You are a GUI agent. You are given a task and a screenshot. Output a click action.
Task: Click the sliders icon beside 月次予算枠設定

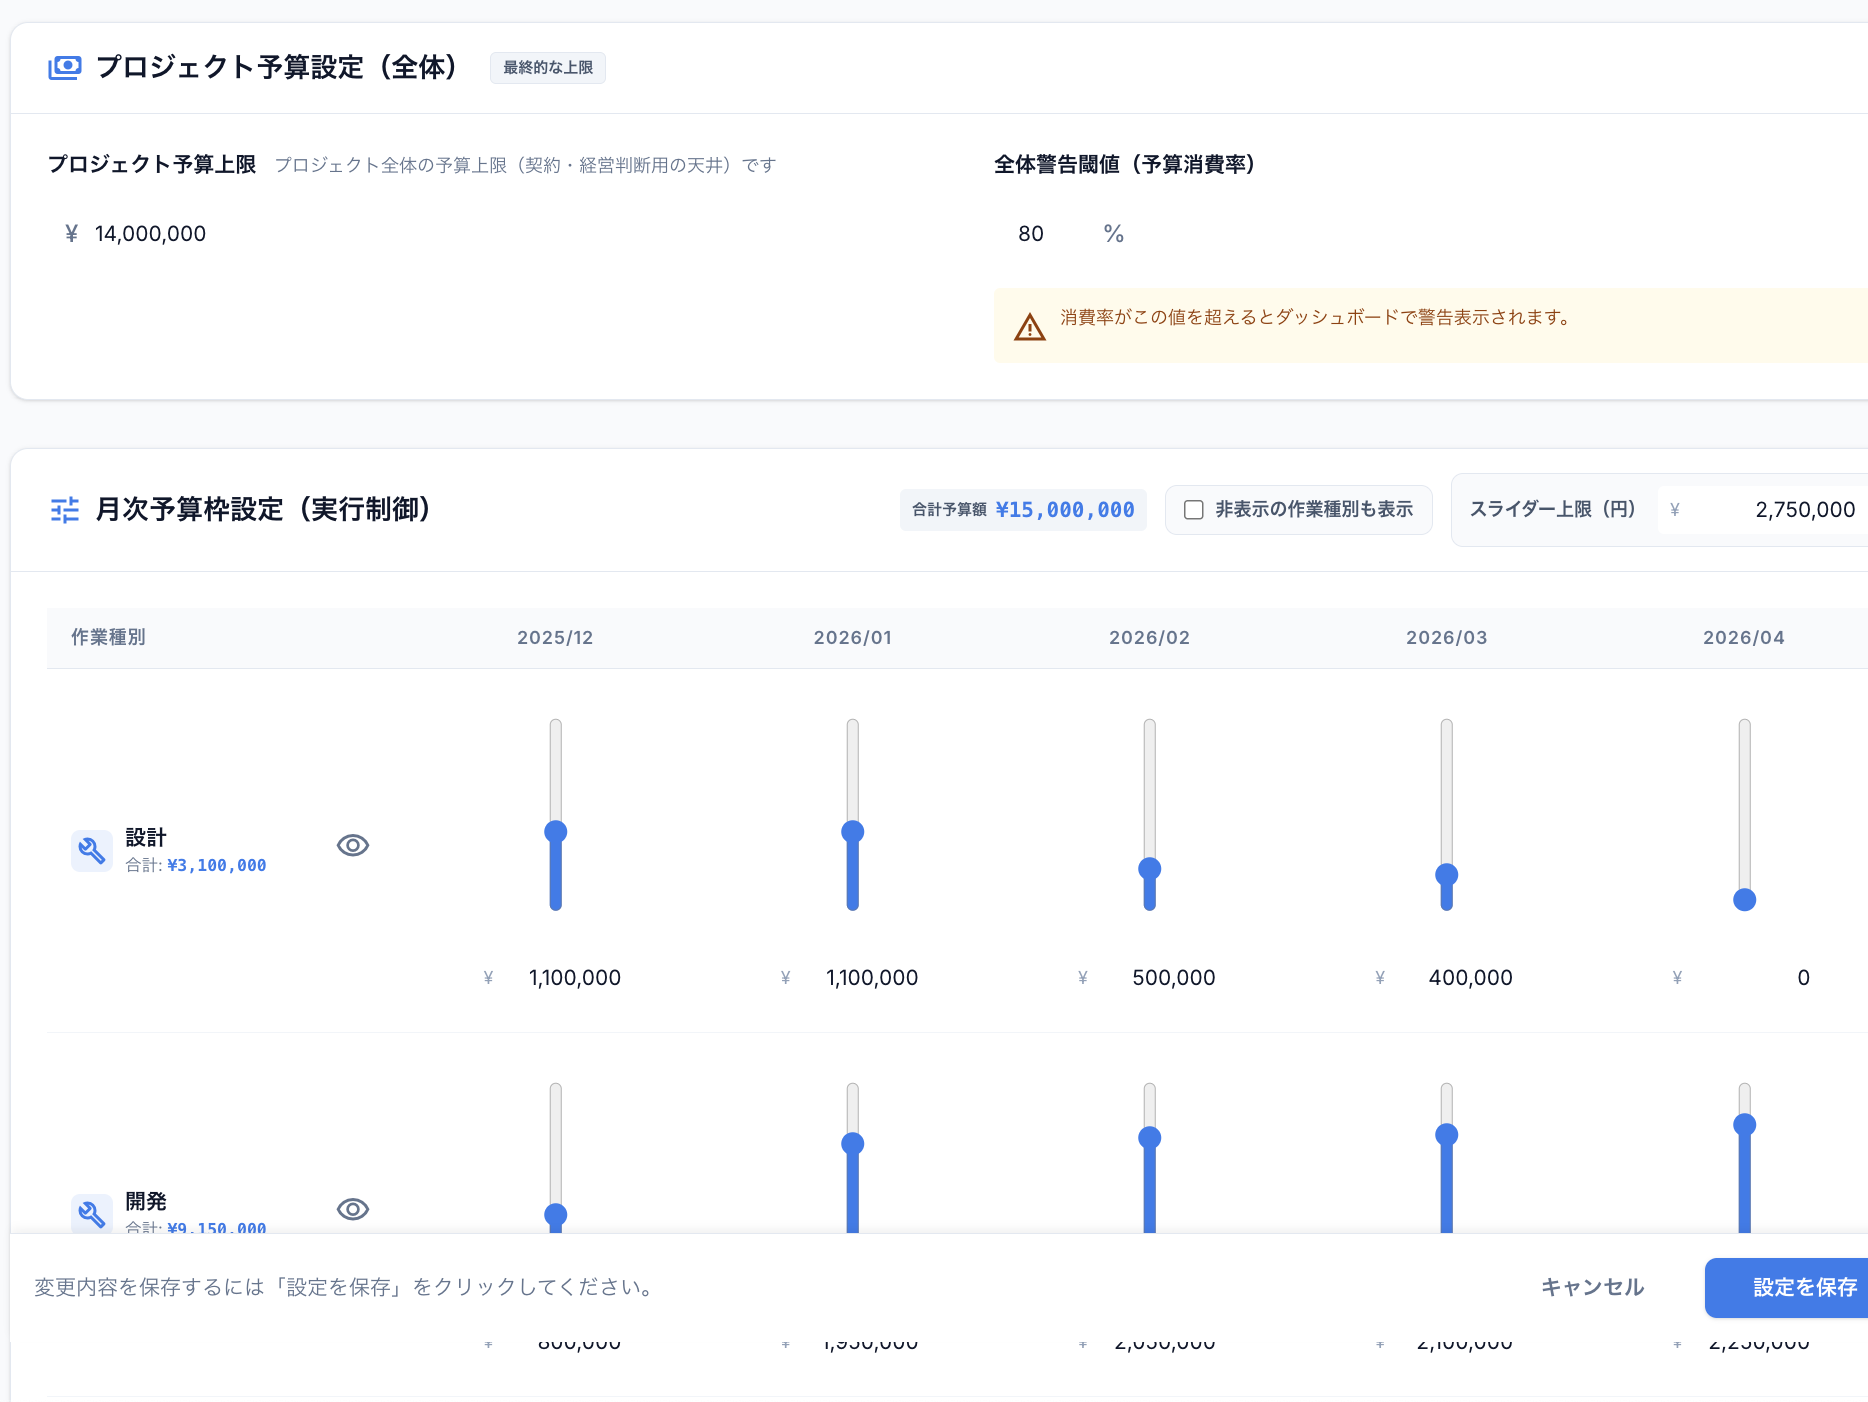pyautogui.click(x=63, y=510)
